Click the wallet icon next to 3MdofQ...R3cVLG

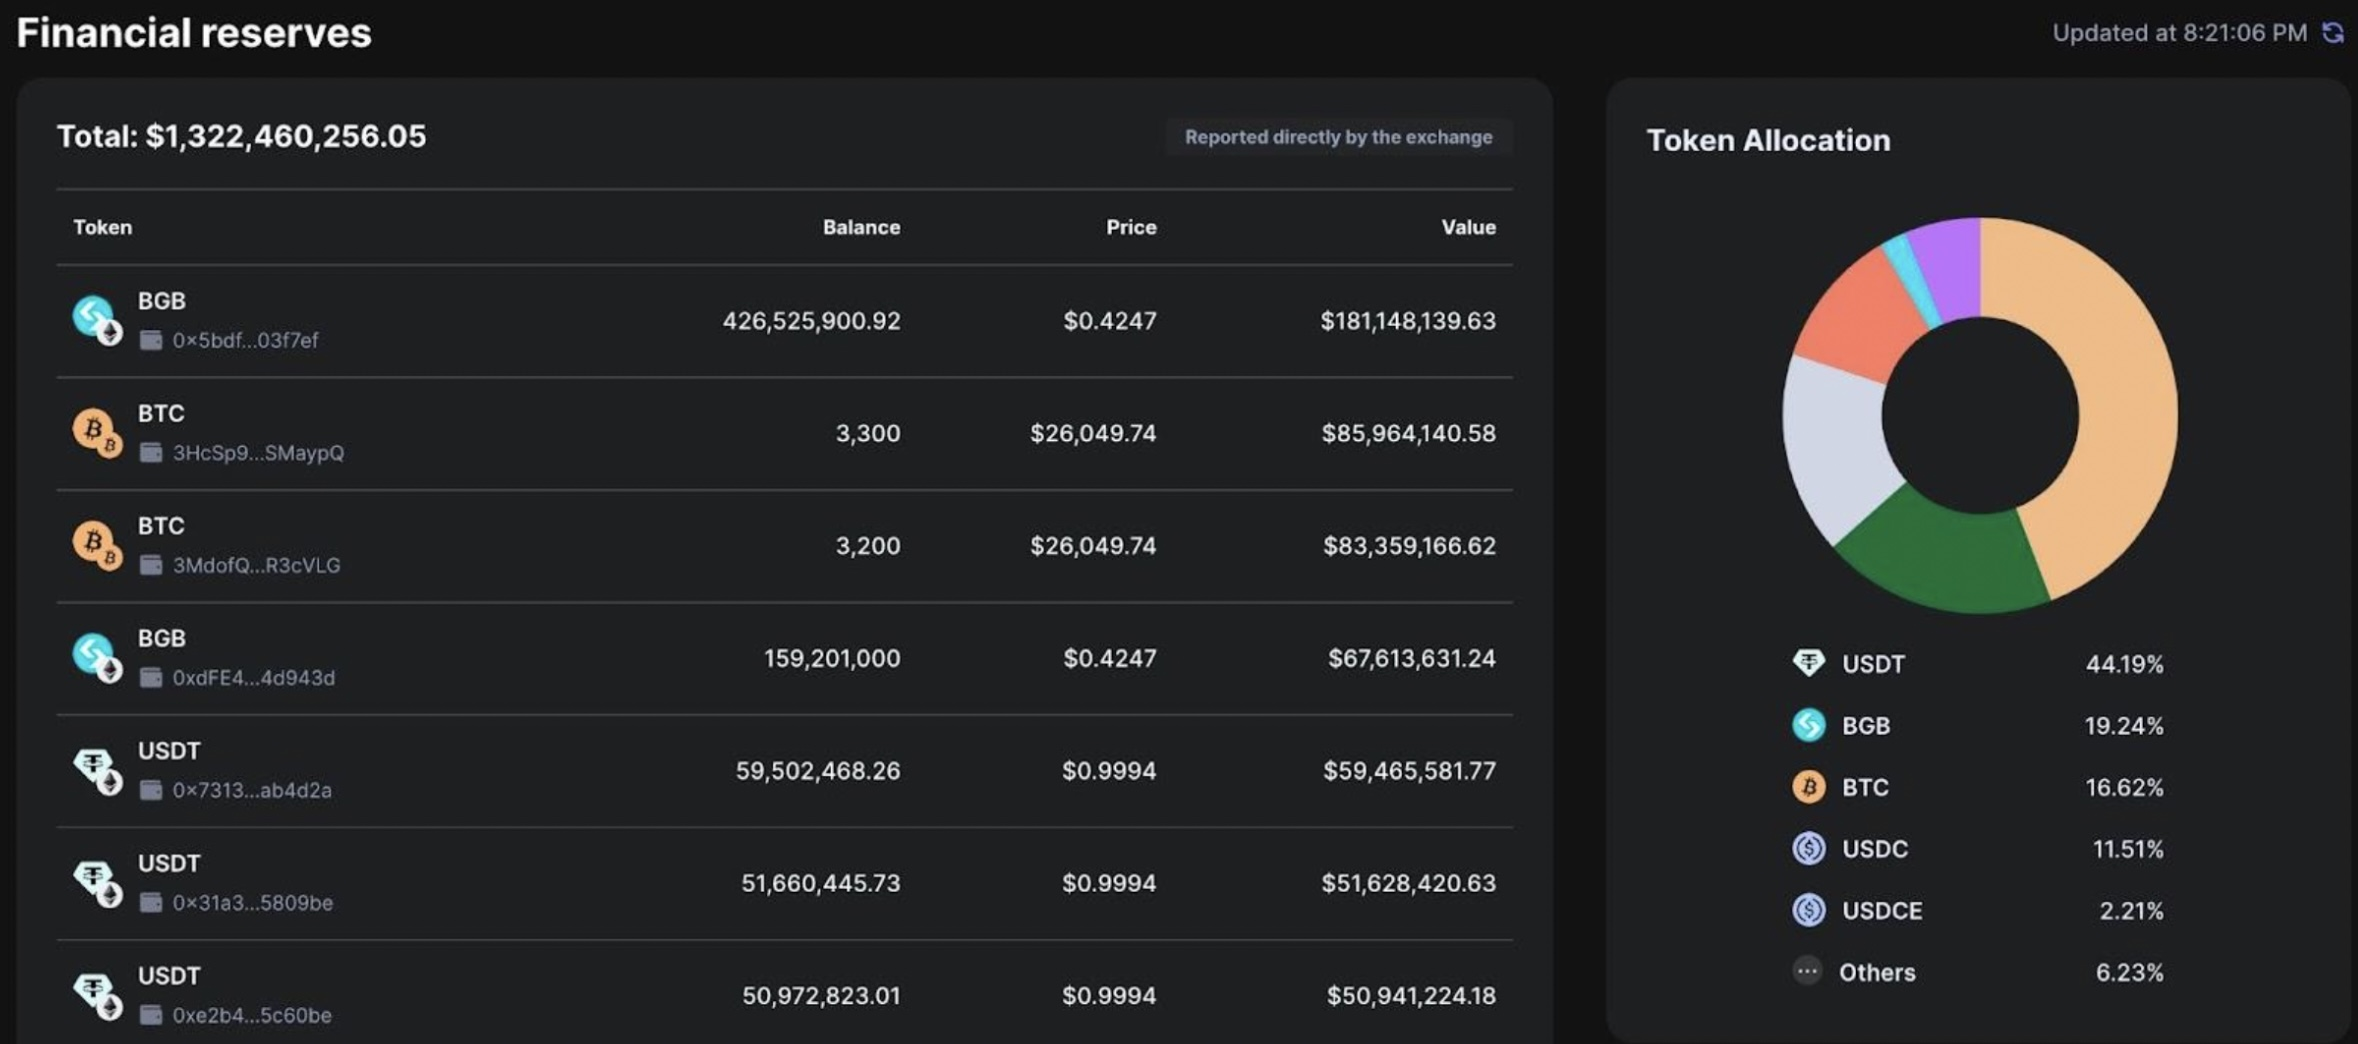[x=152, y=565]
